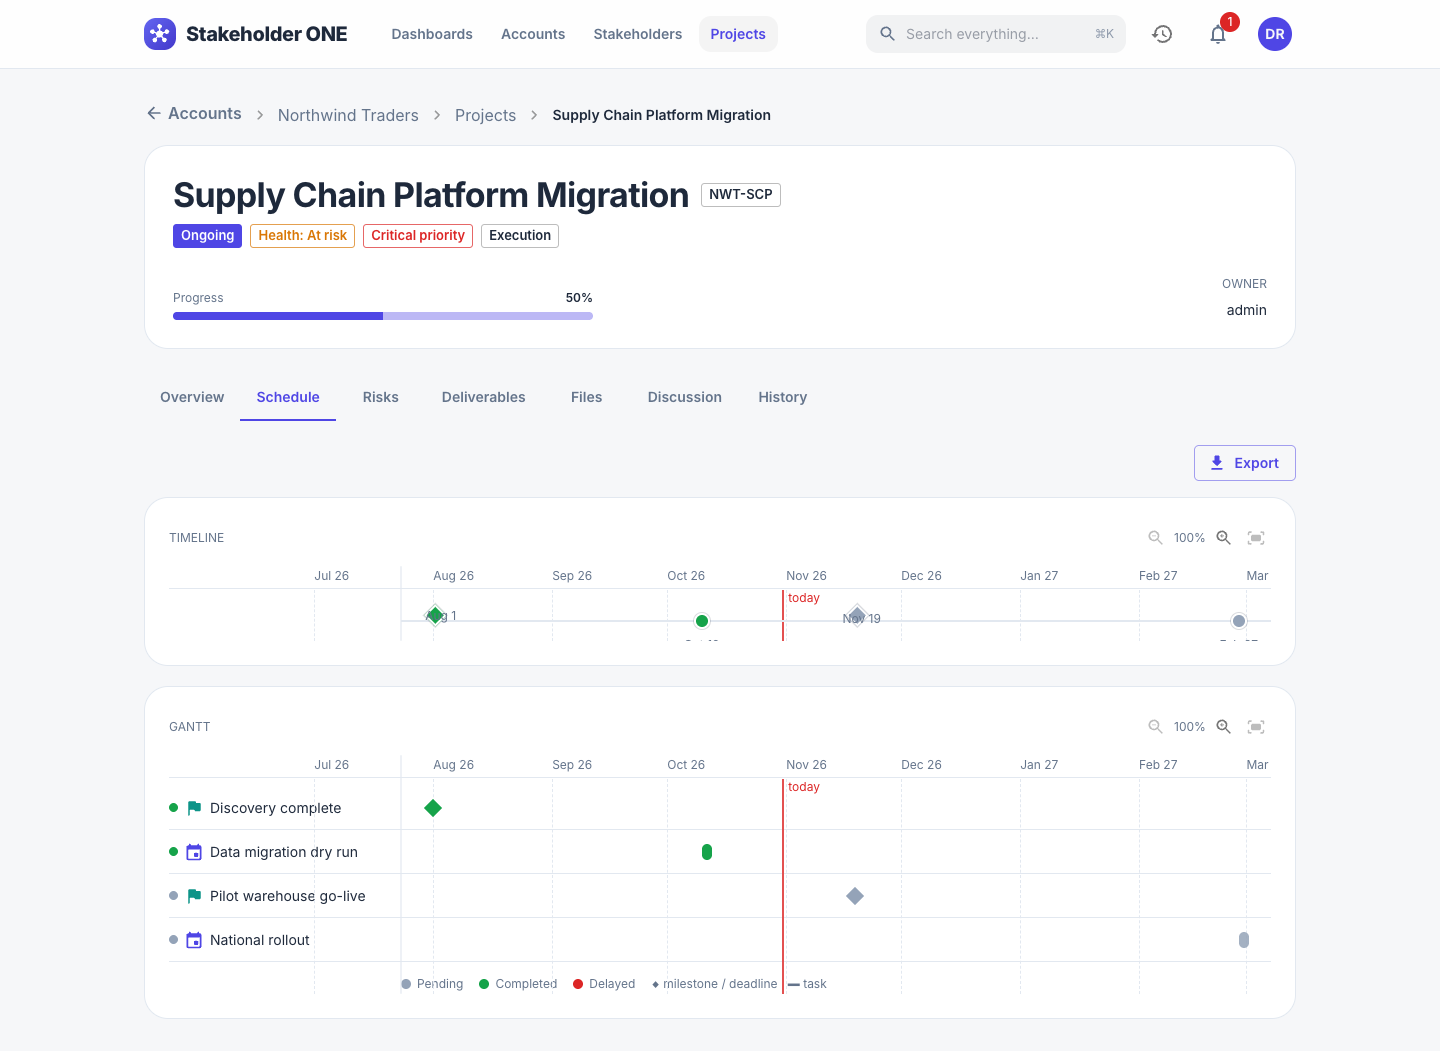The image size is (1440, 1051).
Task: Fit the Timeline chart to view
Action: click(x=1256, y=538)
